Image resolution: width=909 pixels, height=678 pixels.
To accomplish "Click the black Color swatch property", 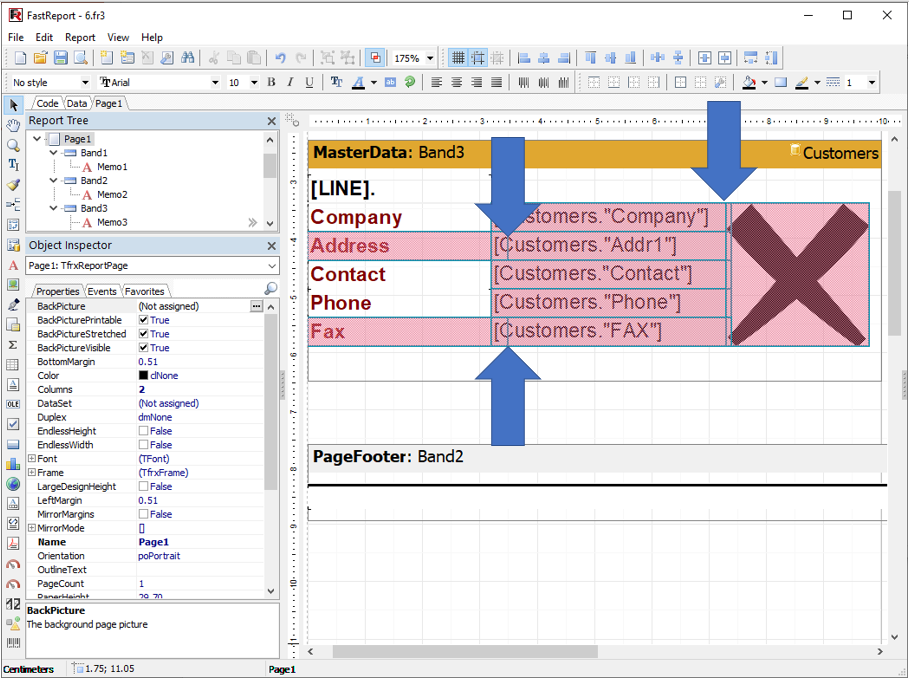I will click(143, 376).
